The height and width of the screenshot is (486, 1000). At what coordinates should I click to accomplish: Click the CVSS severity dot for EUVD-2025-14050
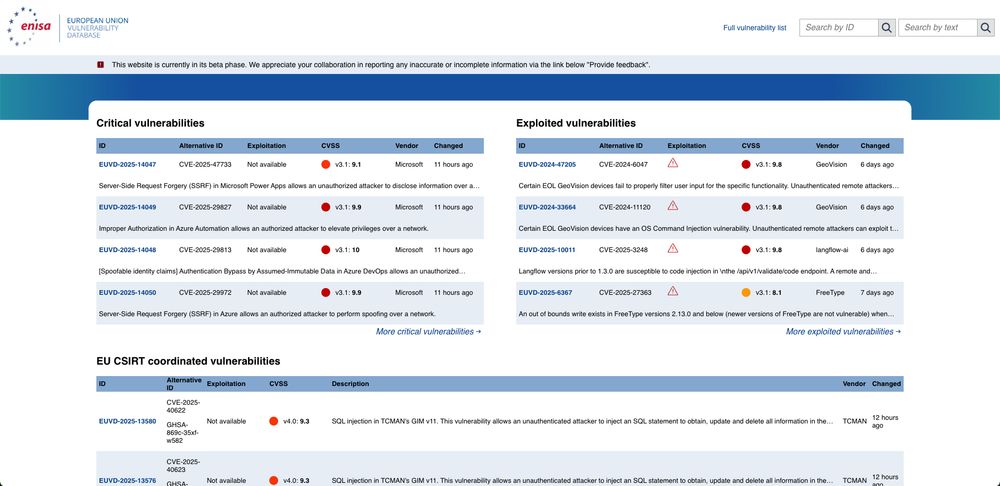[x=325, y=293]
